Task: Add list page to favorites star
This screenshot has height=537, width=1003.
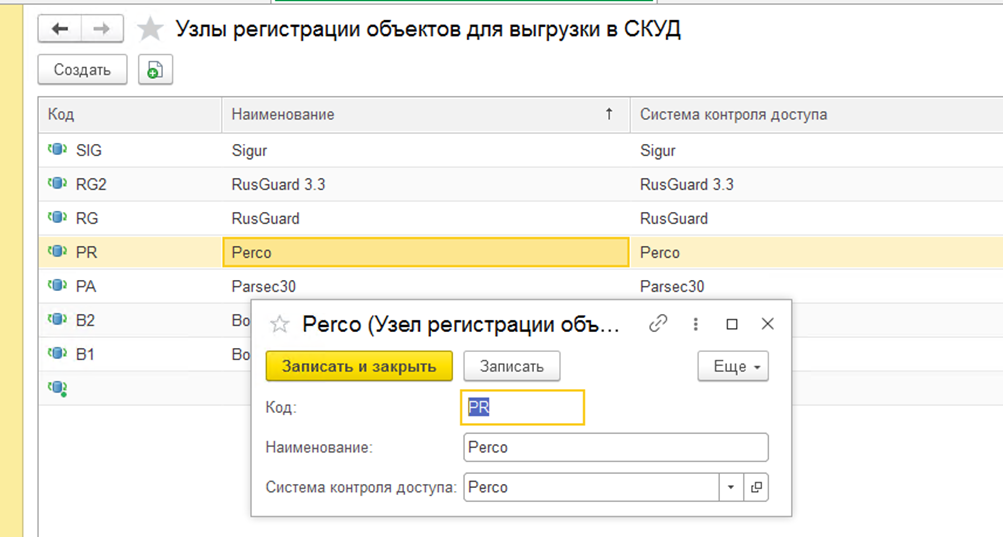Action: coord(150,29)
